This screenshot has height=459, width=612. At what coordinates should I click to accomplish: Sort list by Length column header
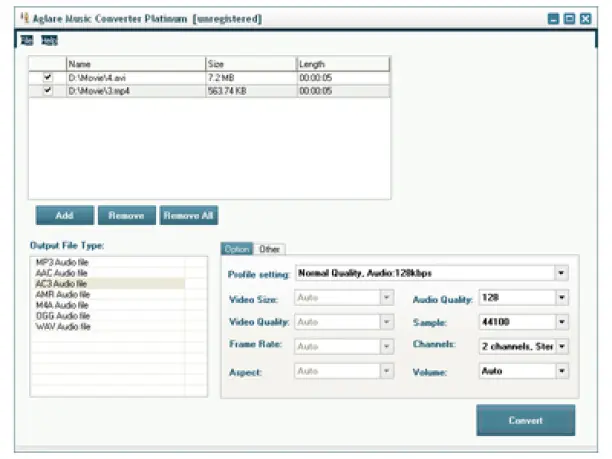[x=343, y=64]
